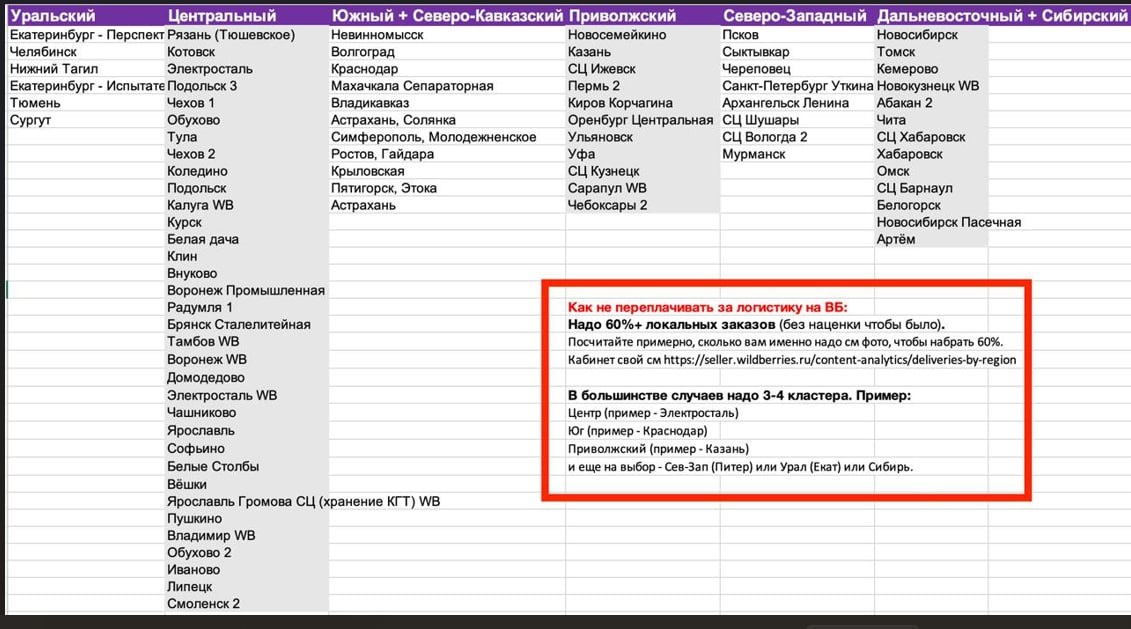Click the Чашниково cell
The width and height of the screenshot is (1131, 629).
tap(247, 413)
